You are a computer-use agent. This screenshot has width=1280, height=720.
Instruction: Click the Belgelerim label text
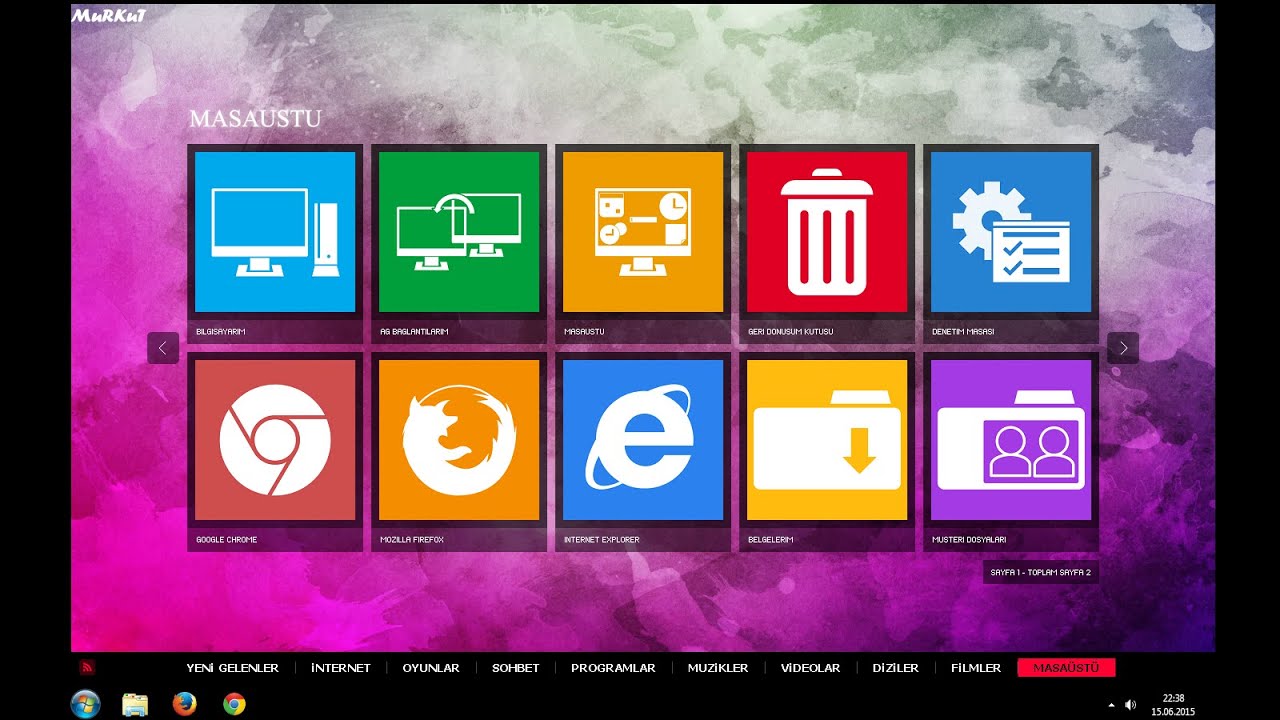click(771, 539)
